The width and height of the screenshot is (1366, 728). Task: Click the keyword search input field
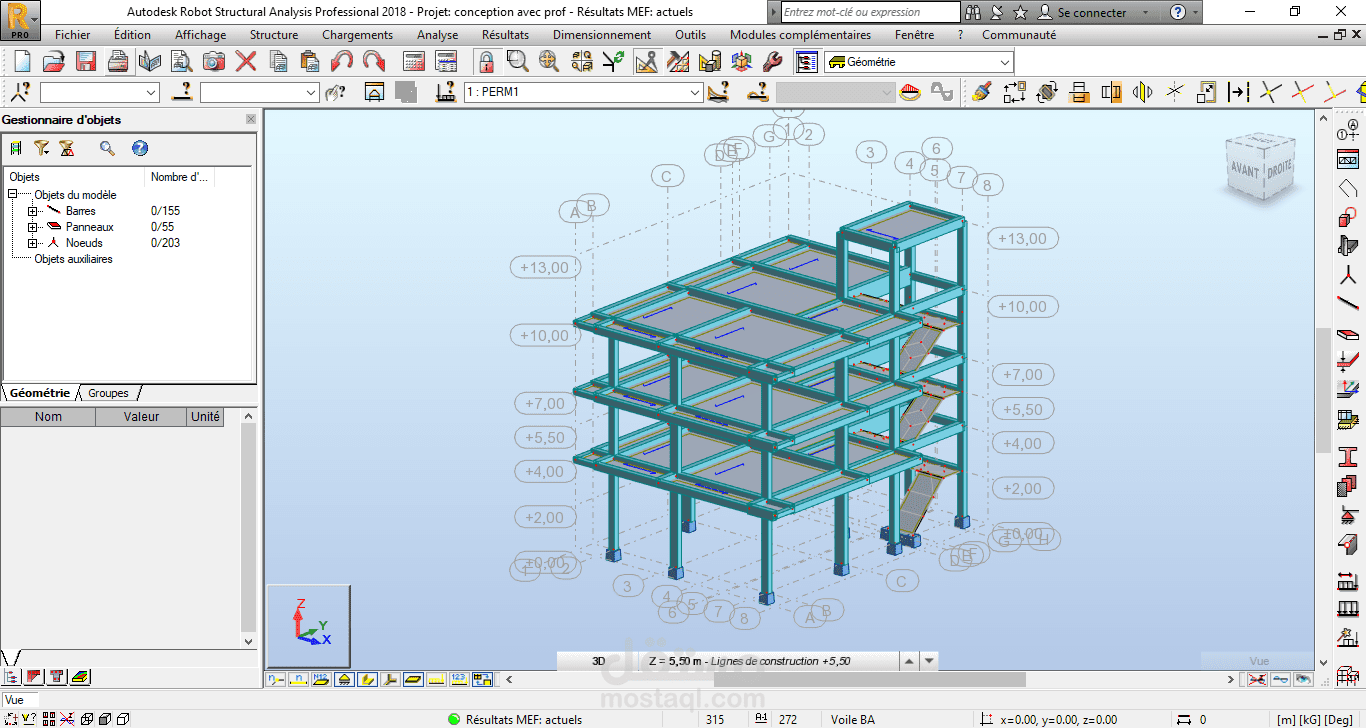coord(870,12)
